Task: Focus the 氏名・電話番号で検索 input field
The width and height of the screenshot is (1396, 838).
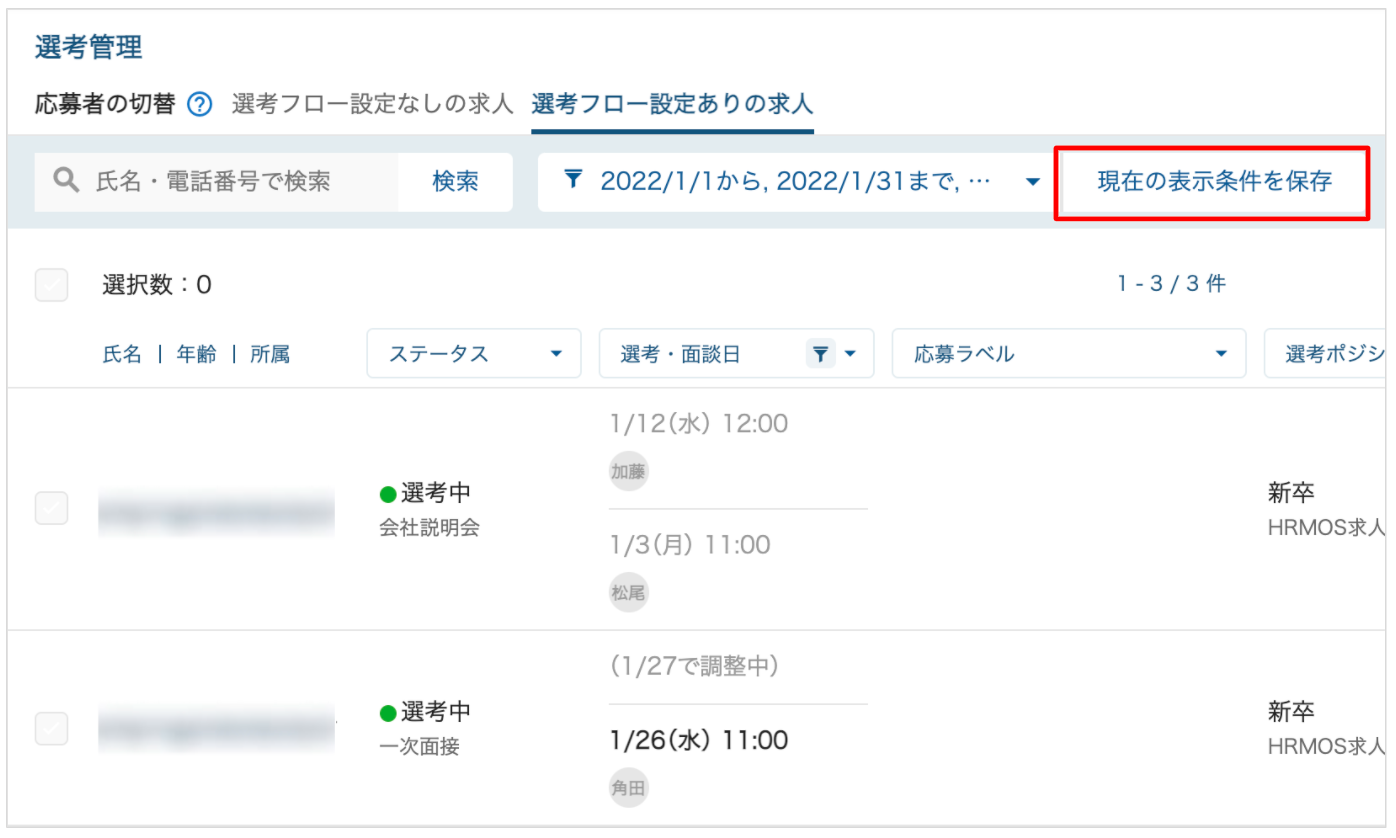Action: tap(216, 181)
